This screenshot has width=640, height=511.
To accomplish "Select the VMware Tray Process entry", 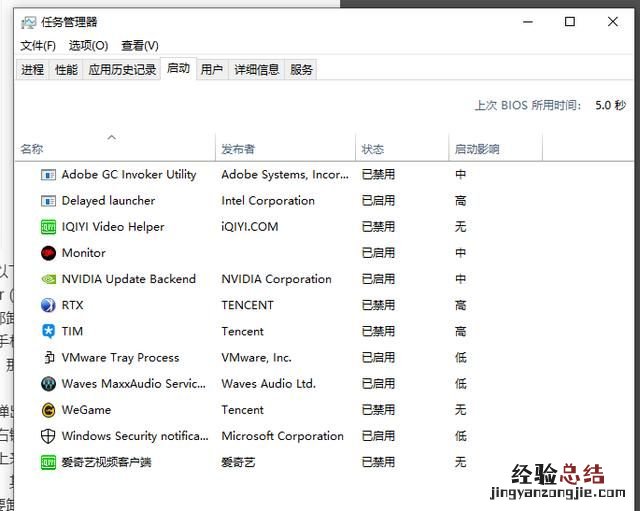I will (x=324, y=358).
